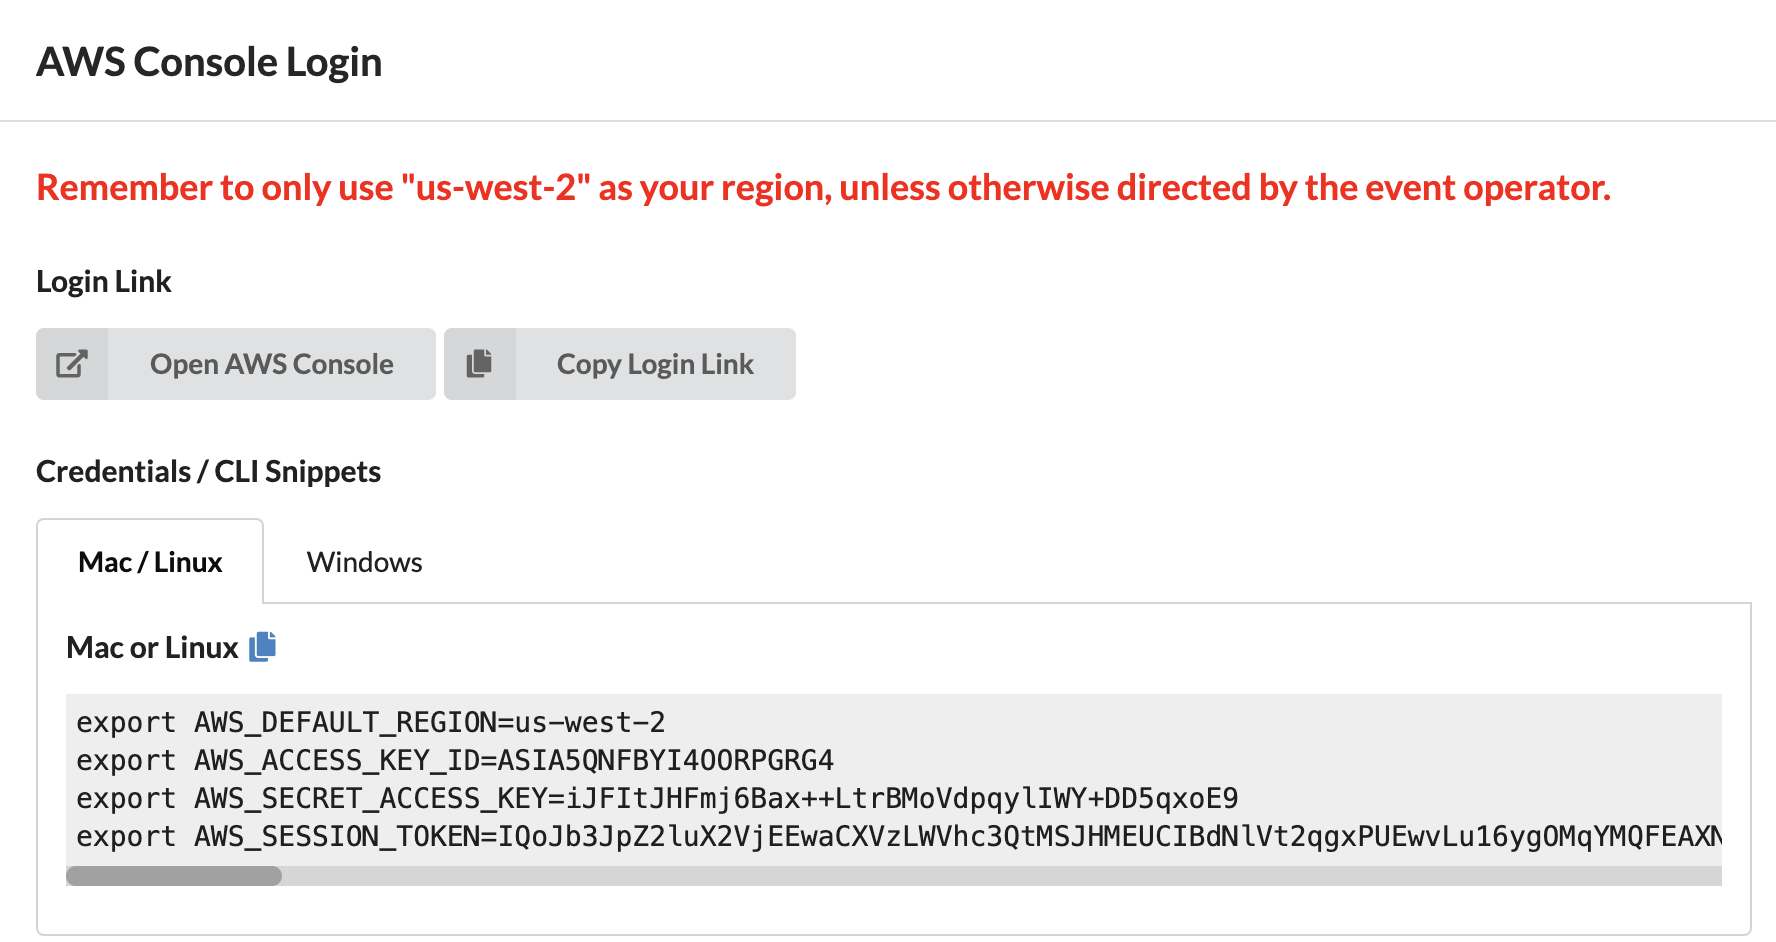The height and width of the screenshot is (942, 1776).
Task: Click the AWS_SECRET_ACCESS_KEY export line
Action: 657,798
